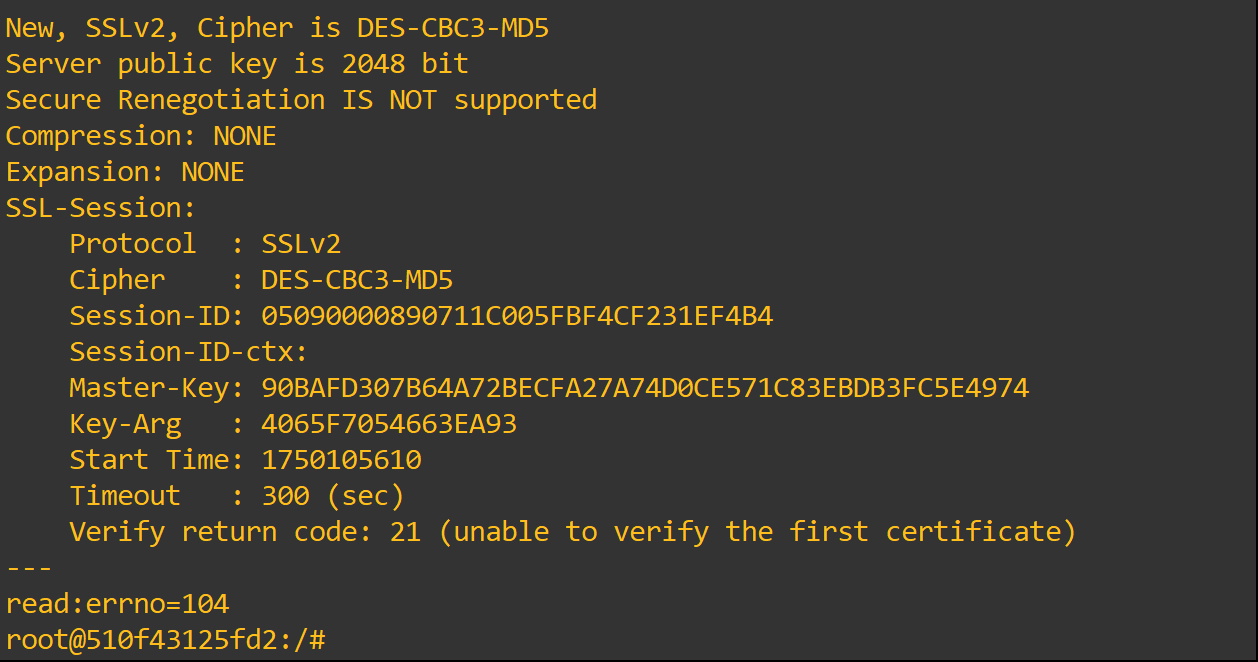Click the 'Server public key is 2048 bit' line
This screenshot has height=662, width=1258.
[237, 64]
